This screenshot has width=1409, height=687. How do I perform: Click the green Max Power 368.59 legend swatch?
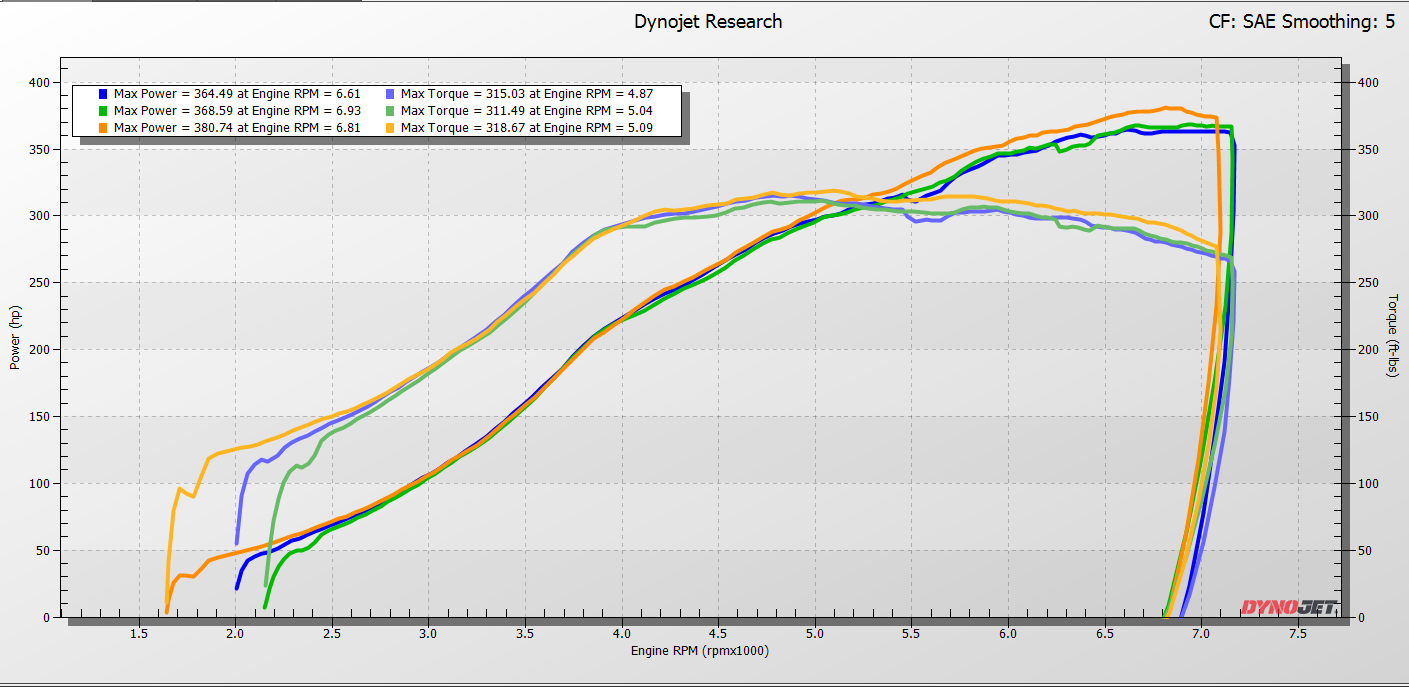pos(103,111)
